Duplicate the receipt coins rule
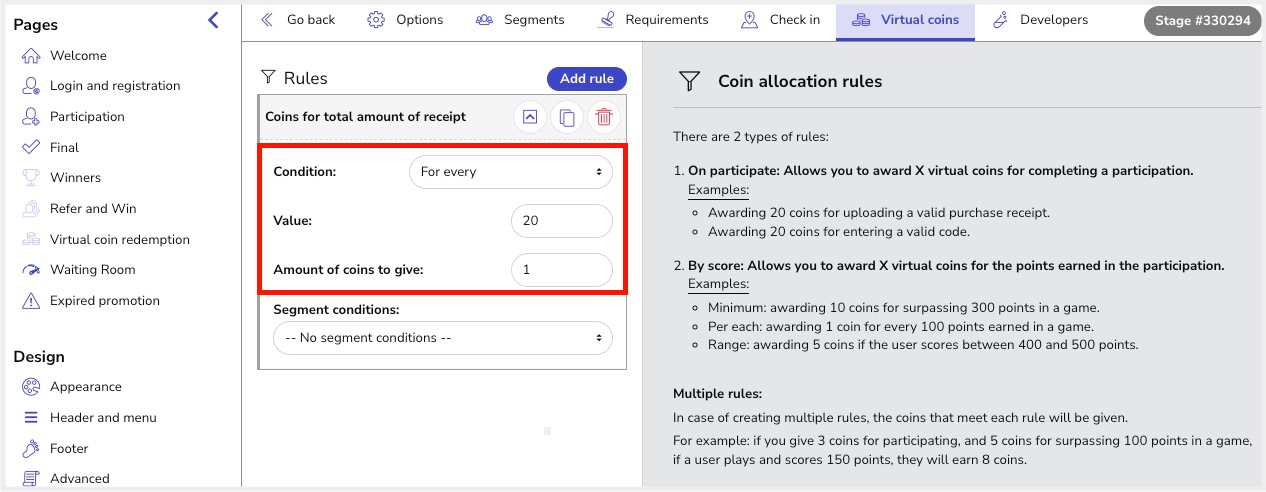 (x=567, y=117)
